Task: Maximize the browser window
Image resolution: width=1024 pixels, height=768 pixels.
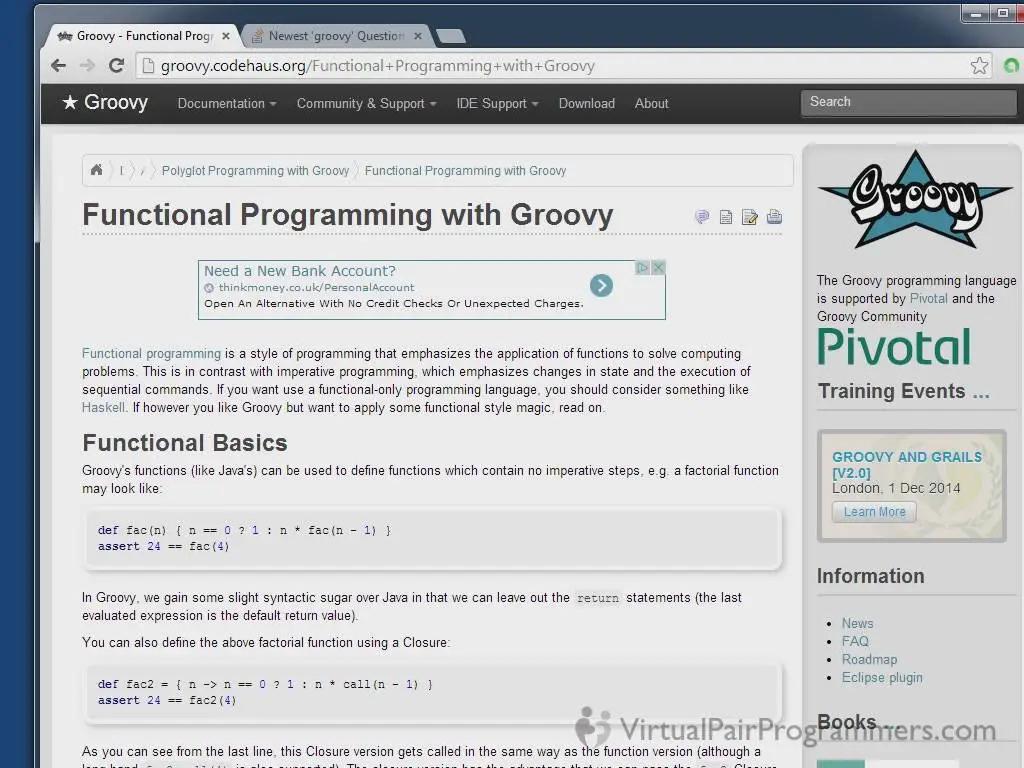Action: pos(1003,13)
